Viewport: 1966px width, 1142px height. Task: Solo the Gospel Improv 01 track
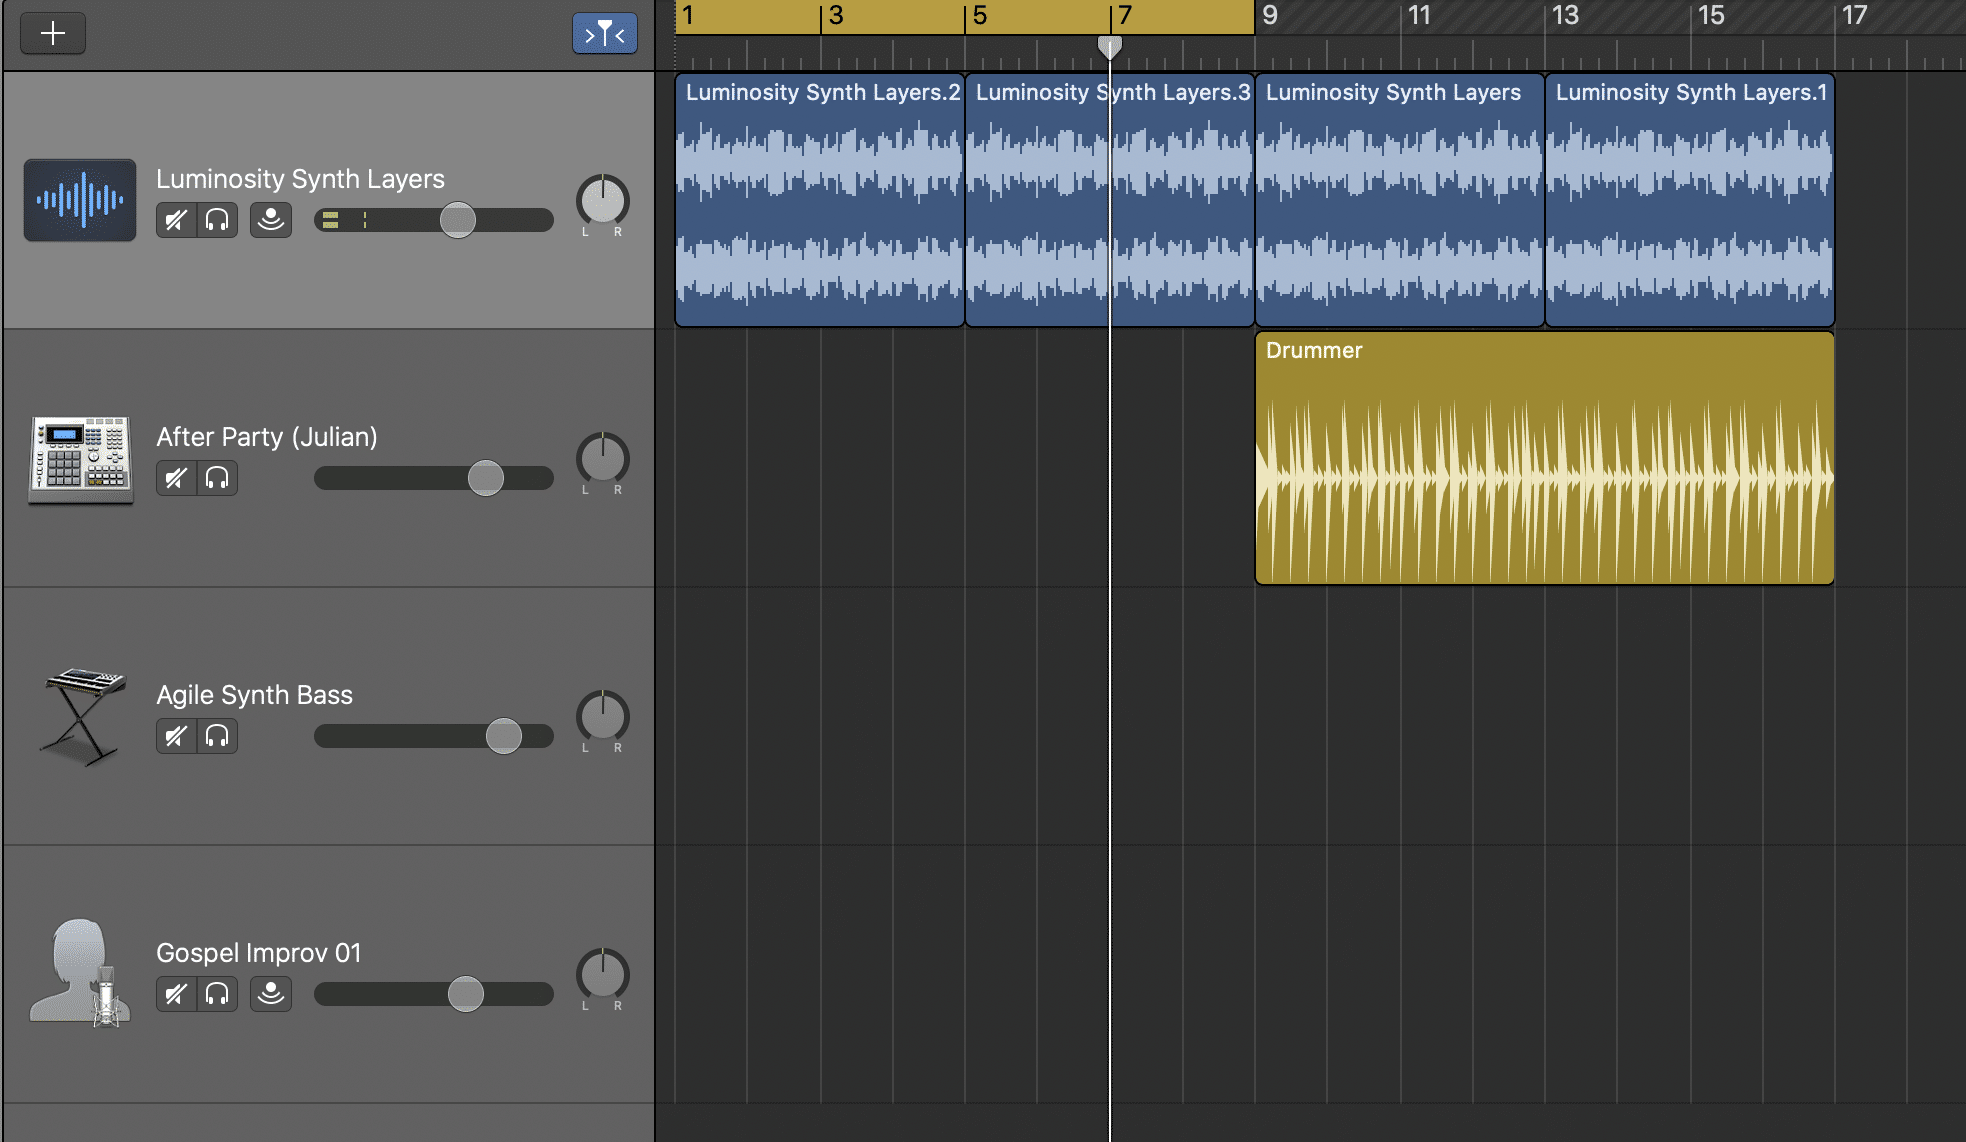click(218, 994)
